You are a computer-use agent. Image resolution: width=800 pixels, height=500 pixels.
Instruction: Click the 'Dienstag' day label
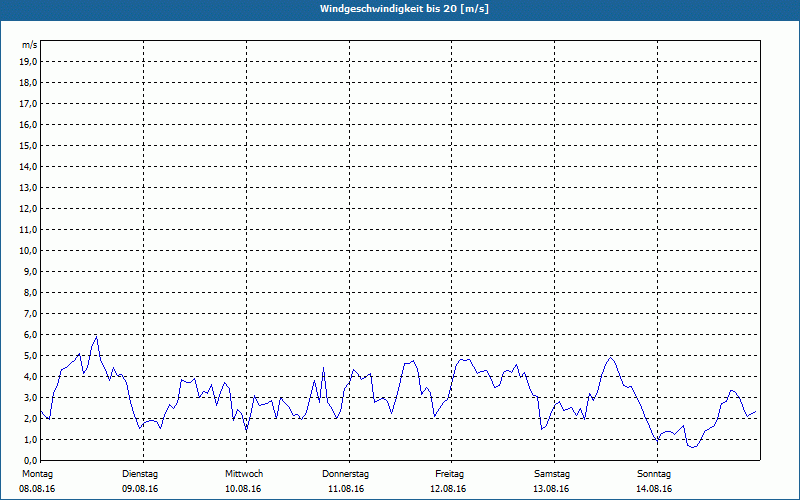point(140,474)
